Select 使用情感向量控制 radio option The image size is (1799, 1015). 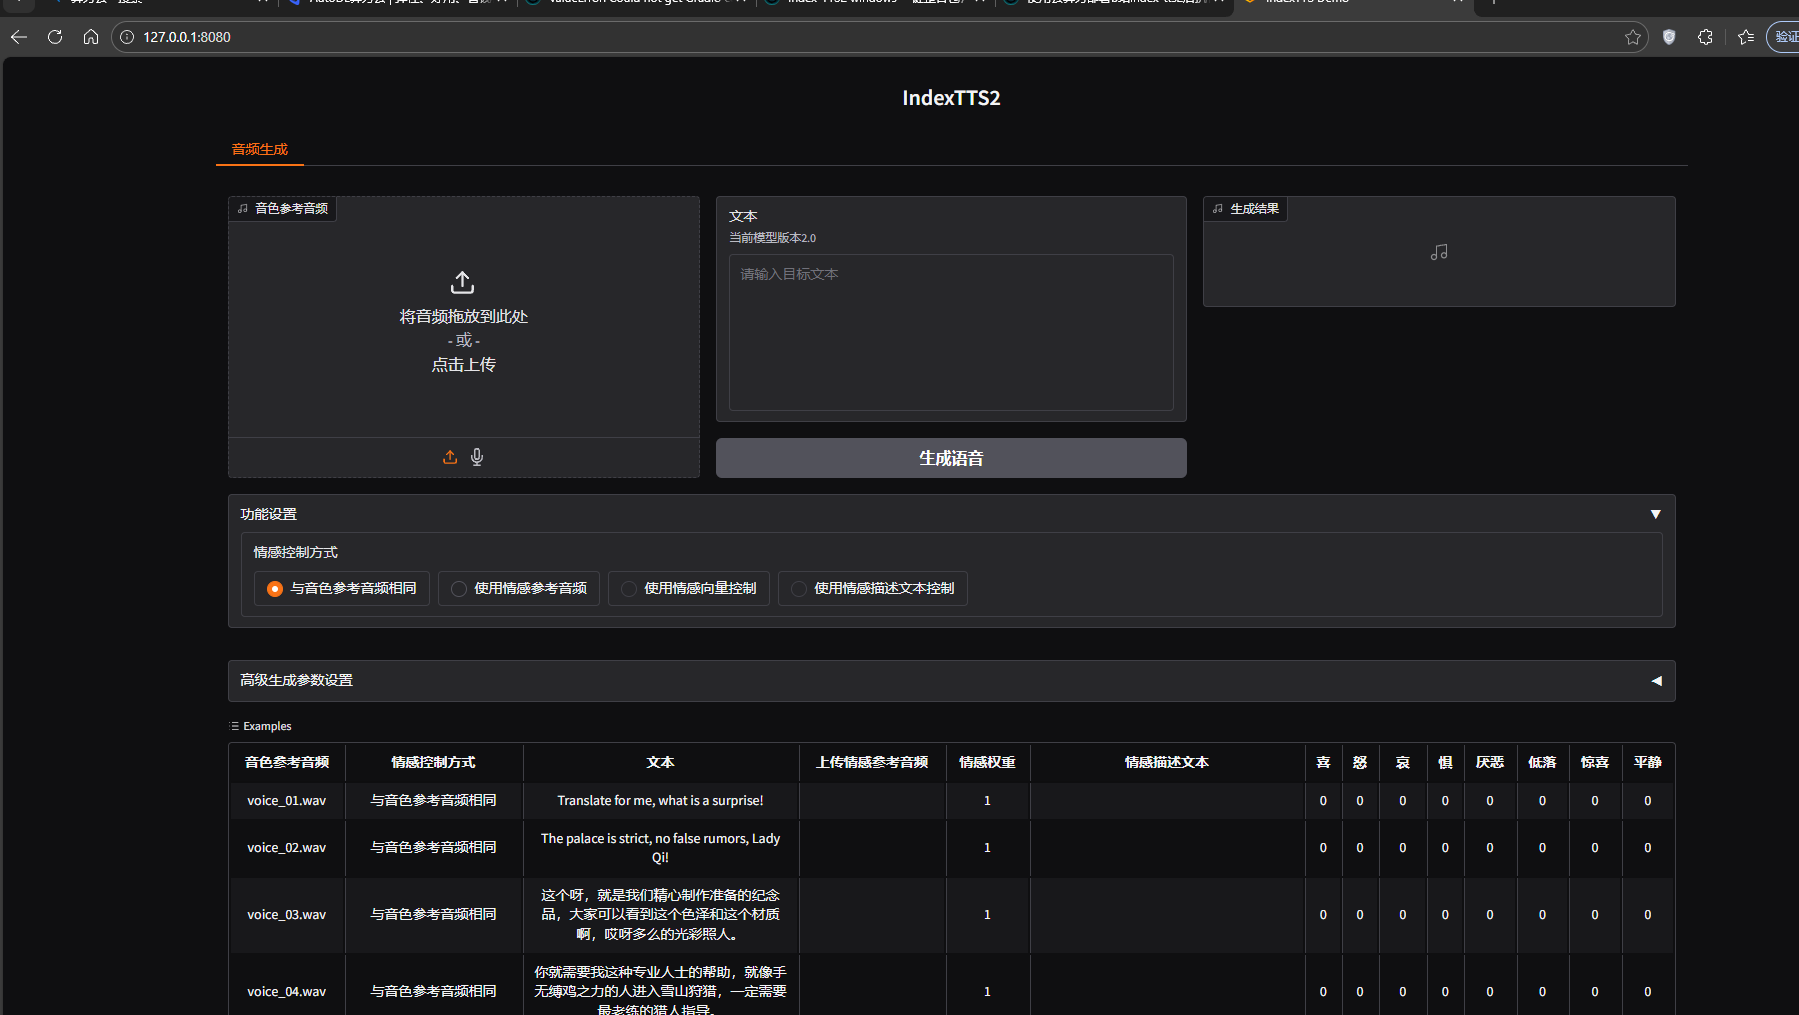click(x=629, y=589)
